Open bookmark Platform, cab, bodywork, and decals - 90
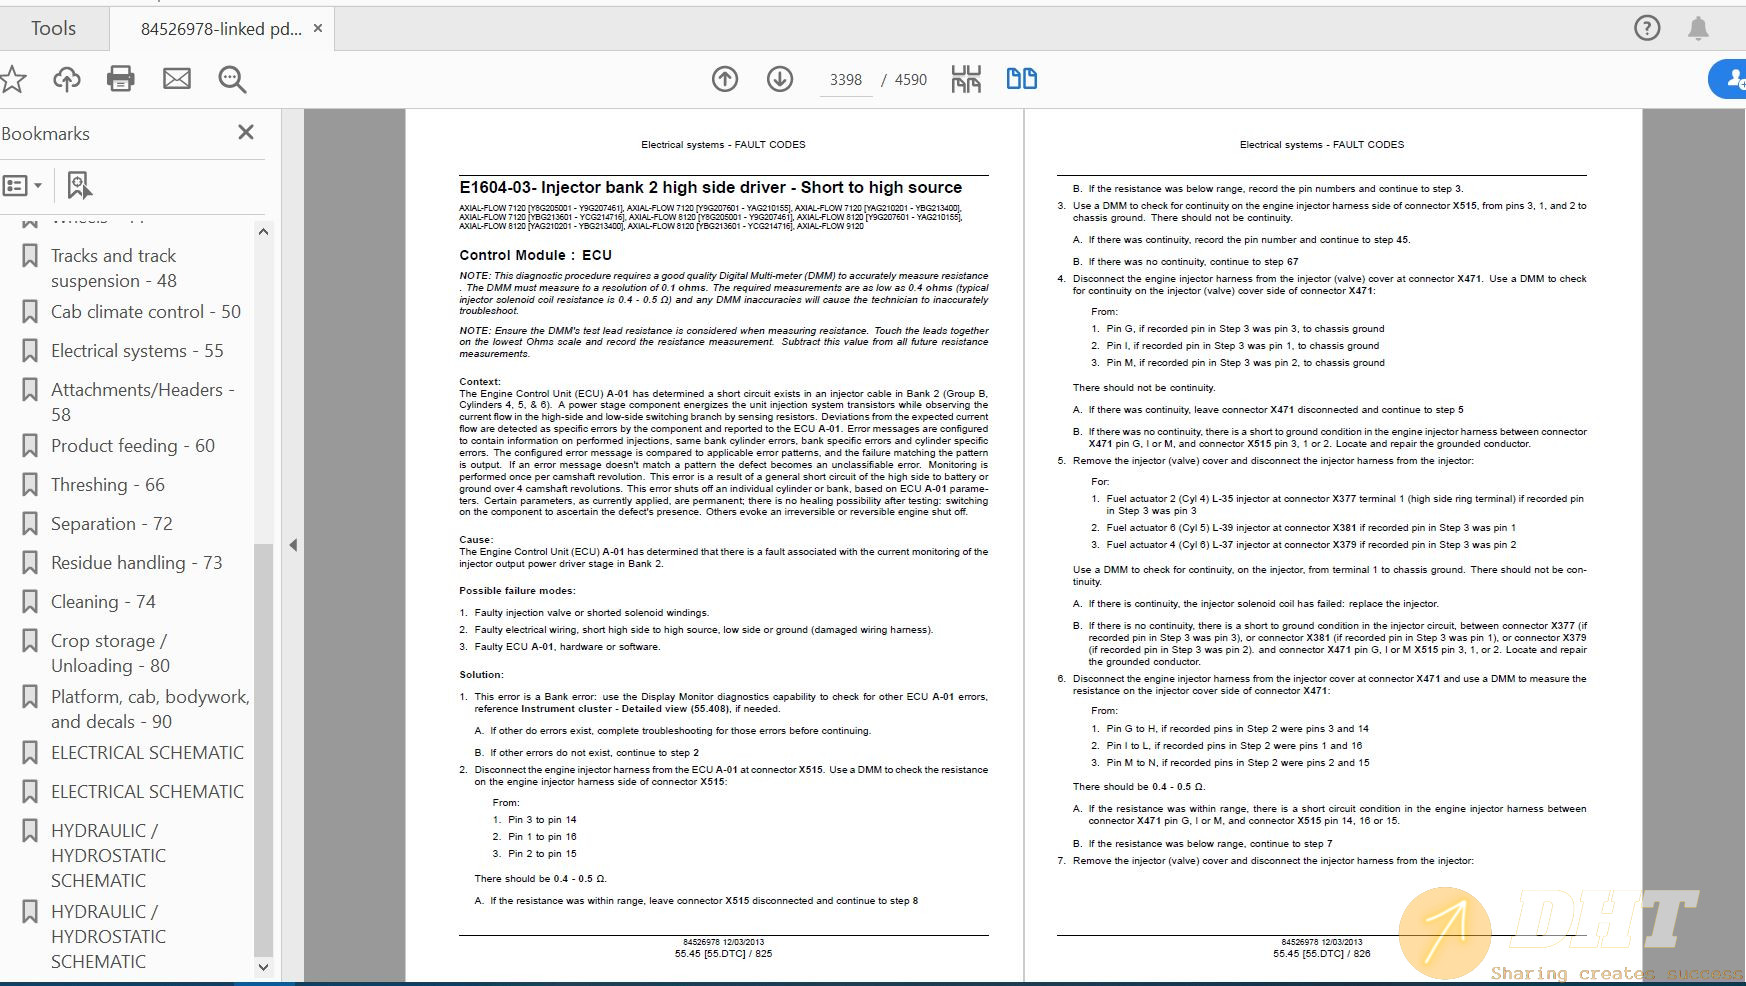The image size is (1746, 986). pyautogui.click(x=150, y=709)
